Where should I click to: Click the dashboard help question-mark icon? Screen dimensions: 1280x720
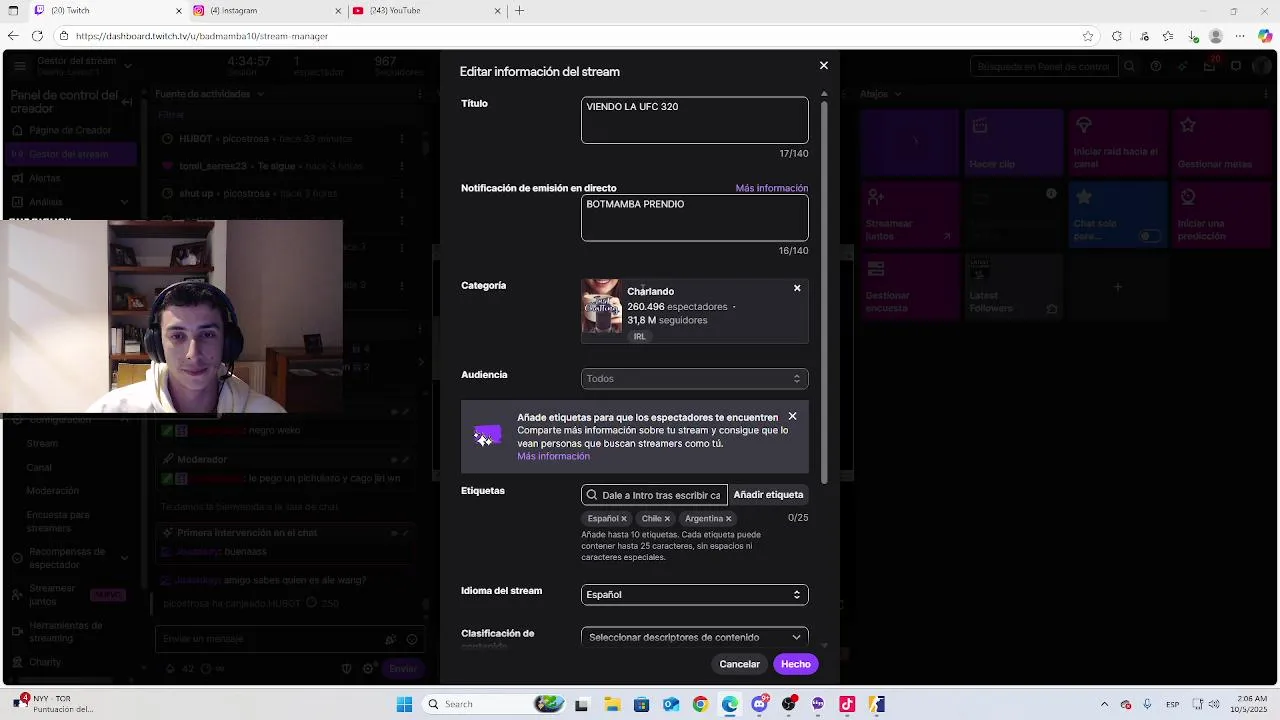(1156, 66)
